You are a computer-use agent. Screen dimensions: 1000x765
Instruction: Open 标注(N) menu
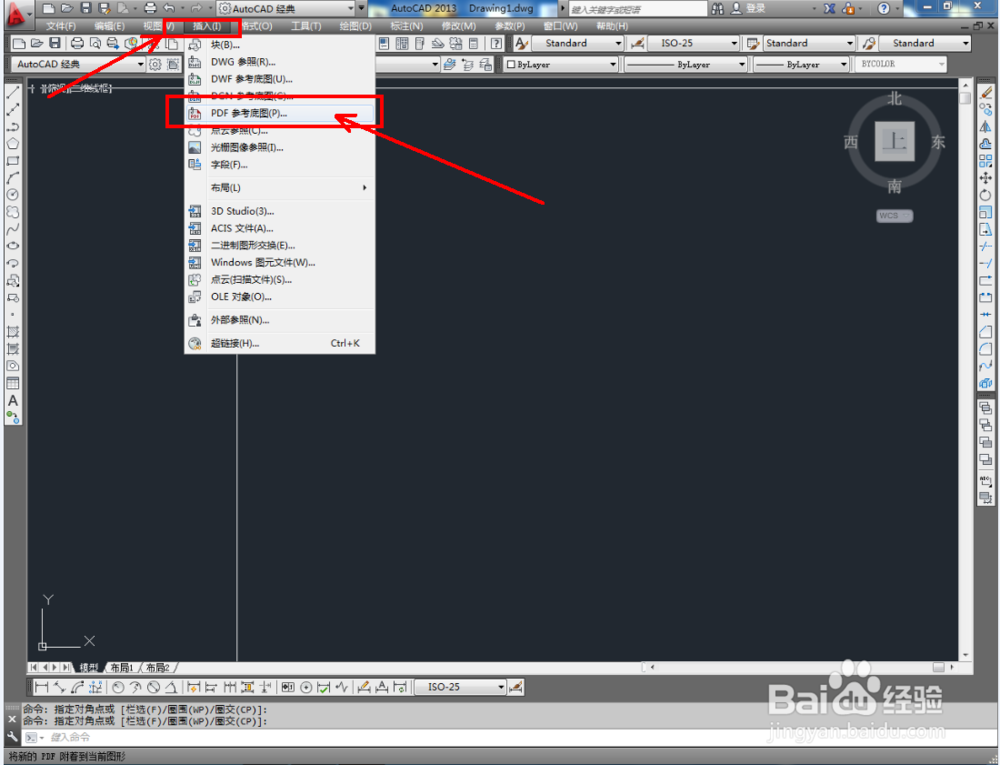click(406, 26)
